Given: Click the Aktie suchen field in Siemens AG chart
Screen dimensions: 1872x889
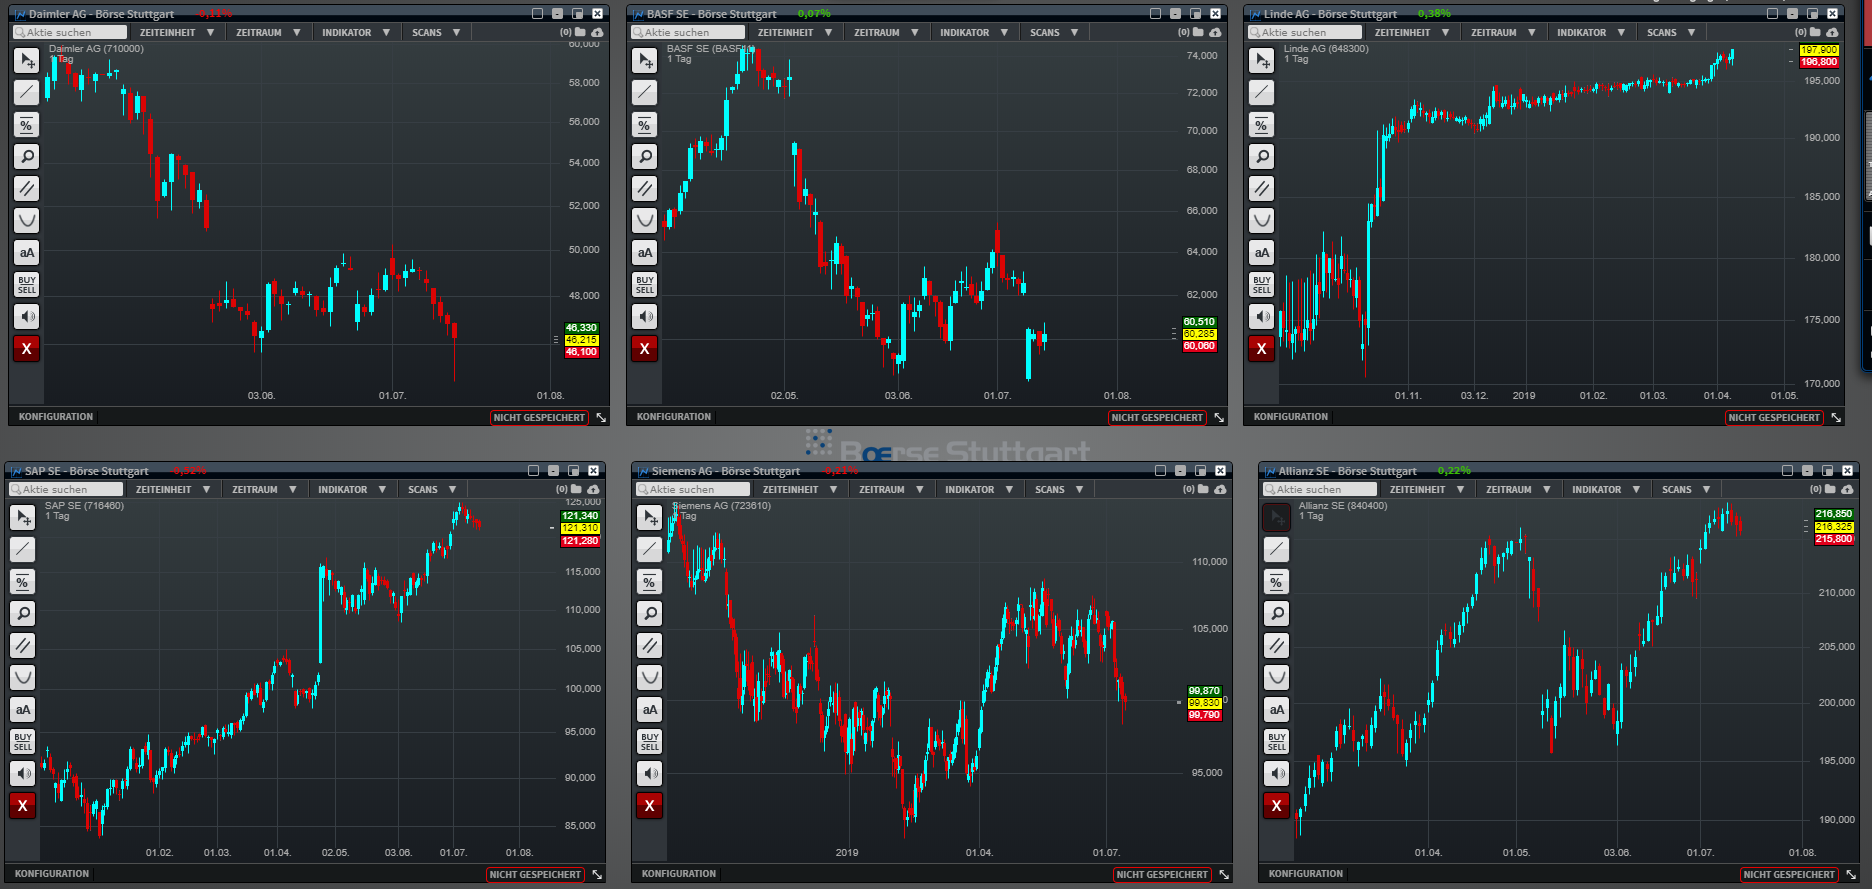Looking at the screenshot, I should click(x=692, y=489).
